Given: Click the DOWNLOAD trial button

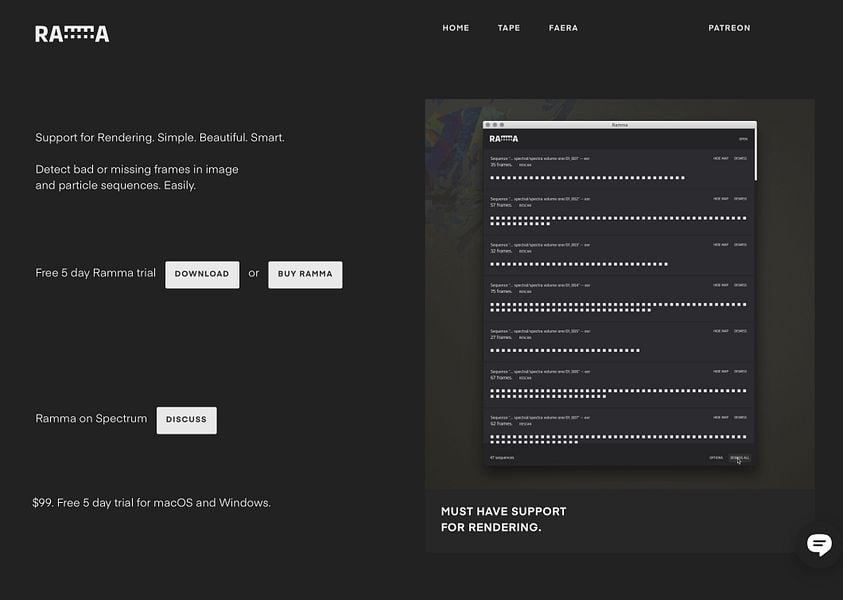Looking at the screenshot, I should click(x=202, y=274).
